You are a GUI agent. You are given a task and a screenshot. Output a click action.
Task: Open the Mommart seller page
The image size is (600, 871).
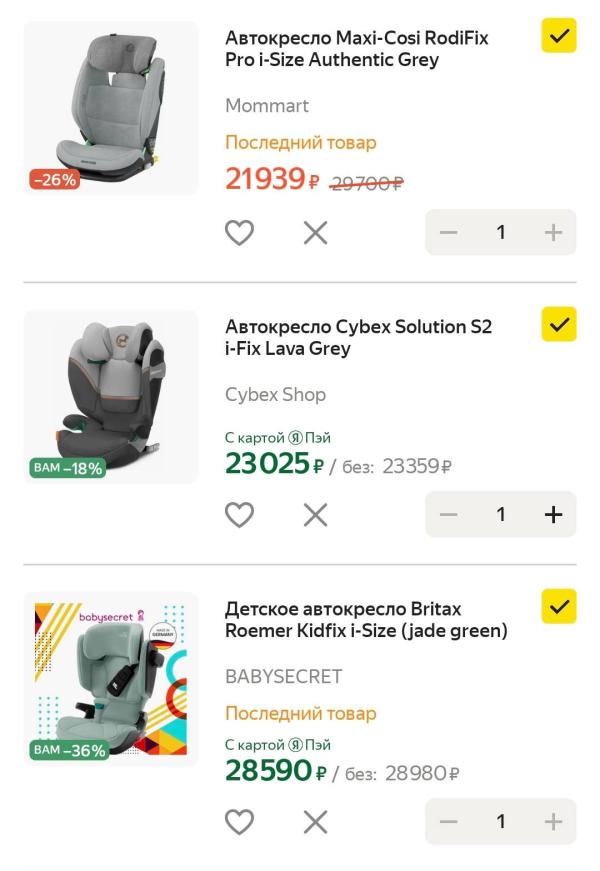tap(267, 106)
